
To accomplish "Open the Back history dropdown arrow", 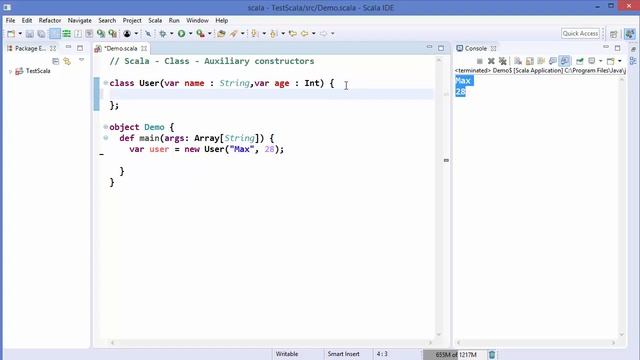I will coord(313,34).
